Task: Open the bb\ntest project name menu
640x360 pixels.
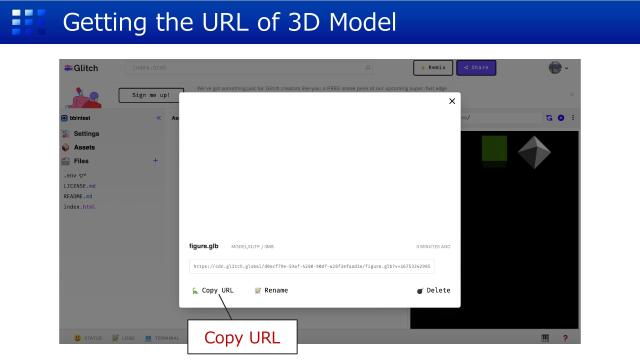Action: click(x=76, y=118)
